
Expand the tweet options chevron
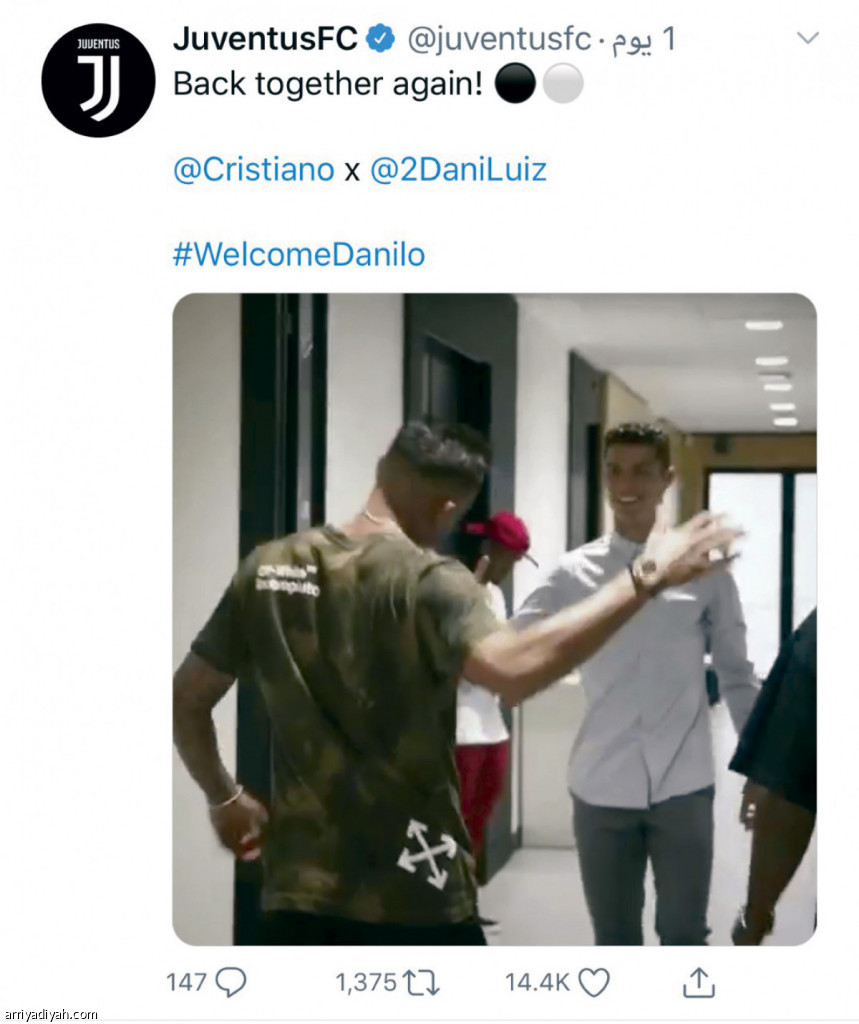tap(808, 38)
